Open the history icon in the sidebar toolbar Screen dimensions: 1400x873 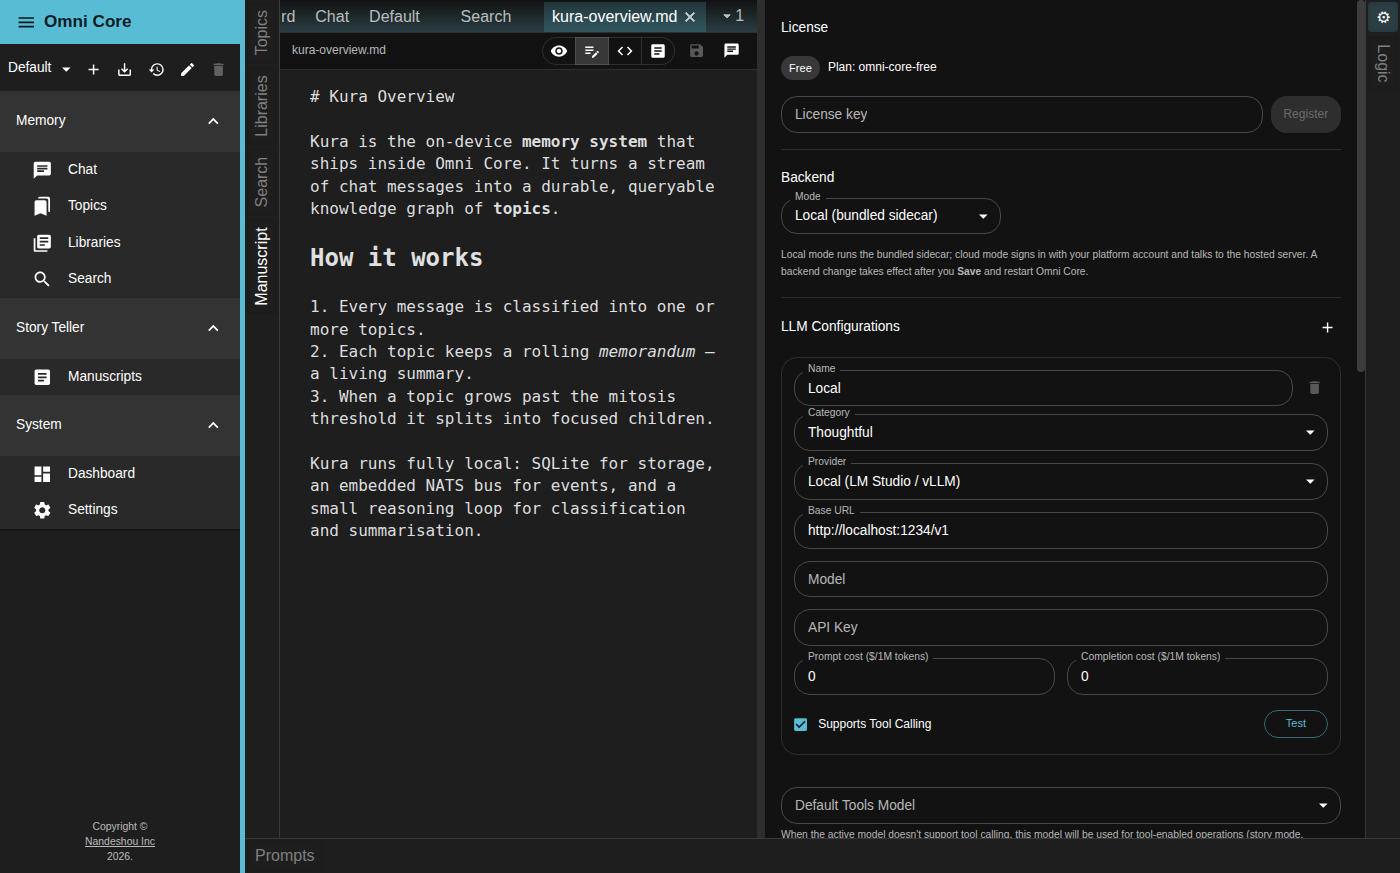[x=156, y=69]
